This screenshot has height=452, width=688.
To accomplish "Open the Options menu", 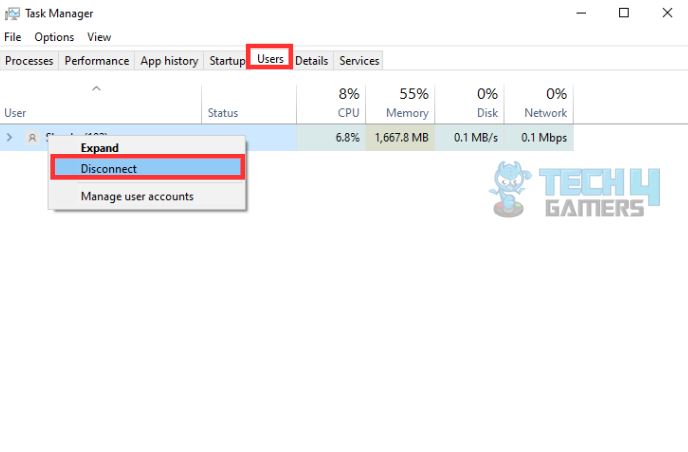I will pos(54,37).
